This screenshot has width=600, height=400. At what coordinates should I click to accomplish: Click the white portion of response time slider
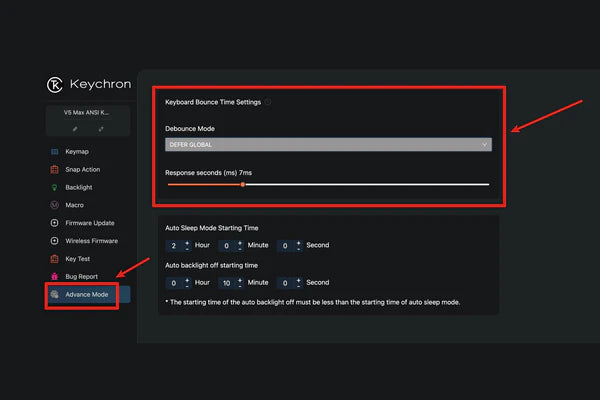click(x=367, y=184)
